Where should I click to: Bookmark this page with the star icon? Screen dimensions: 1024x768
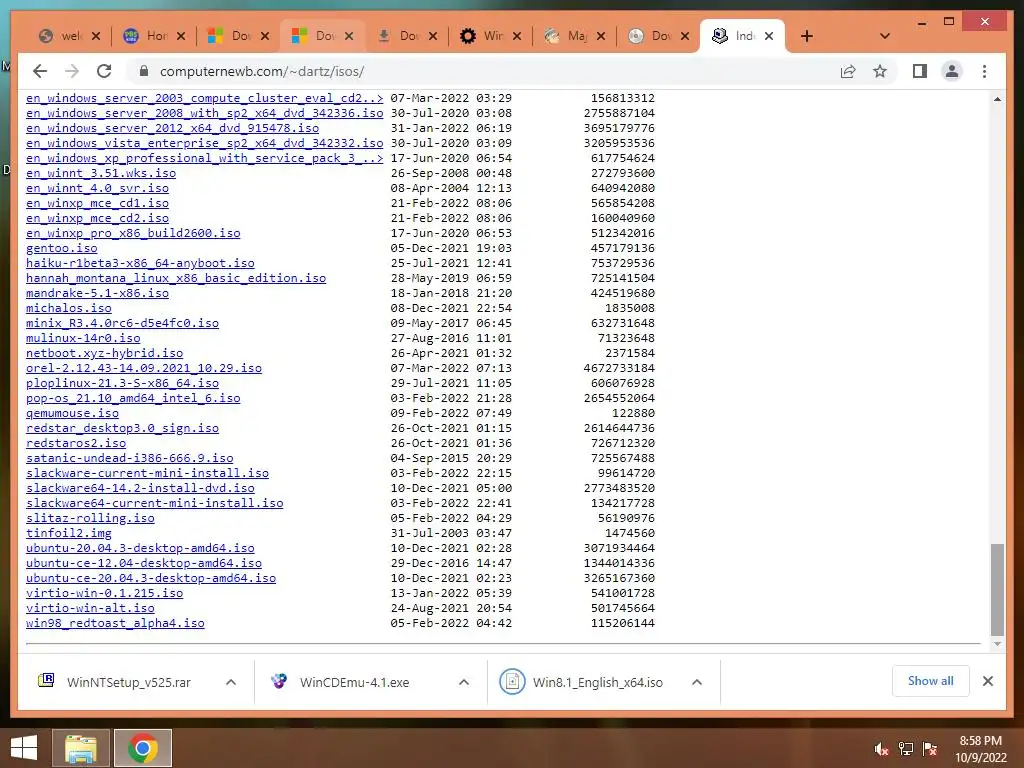(880, 71)
